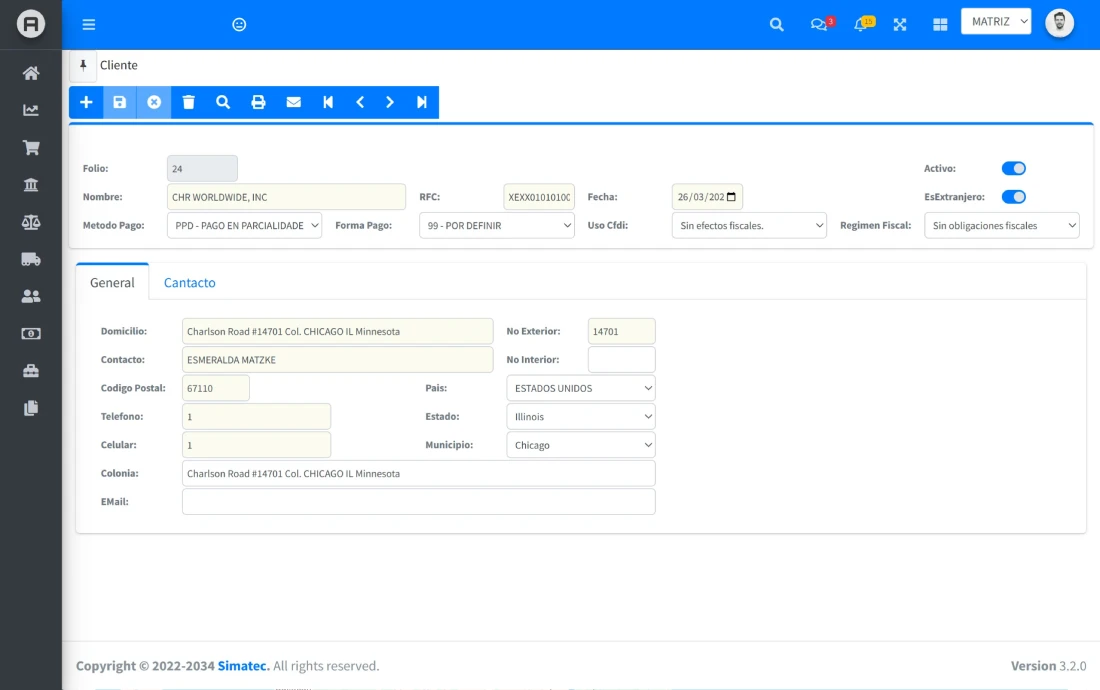This screenshot has width=1100, height=690.
Task: Click the Telefono input field
Action: click(256, 417)
